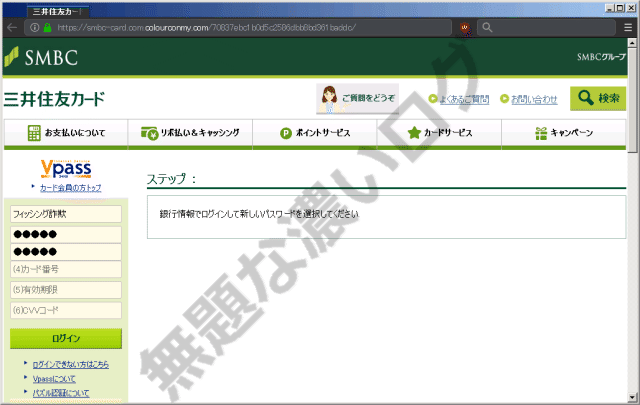Click the star icon on カードサービス

tap(414, 133)
